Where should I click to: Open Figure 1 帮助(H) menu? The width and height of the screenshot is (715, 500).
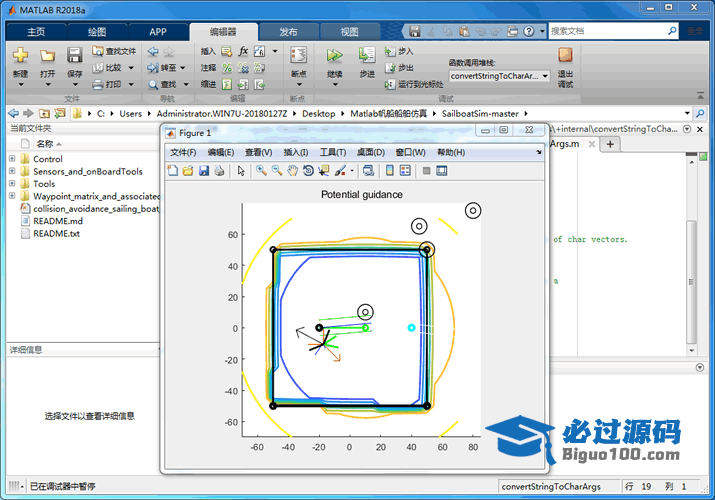[451, 152]
